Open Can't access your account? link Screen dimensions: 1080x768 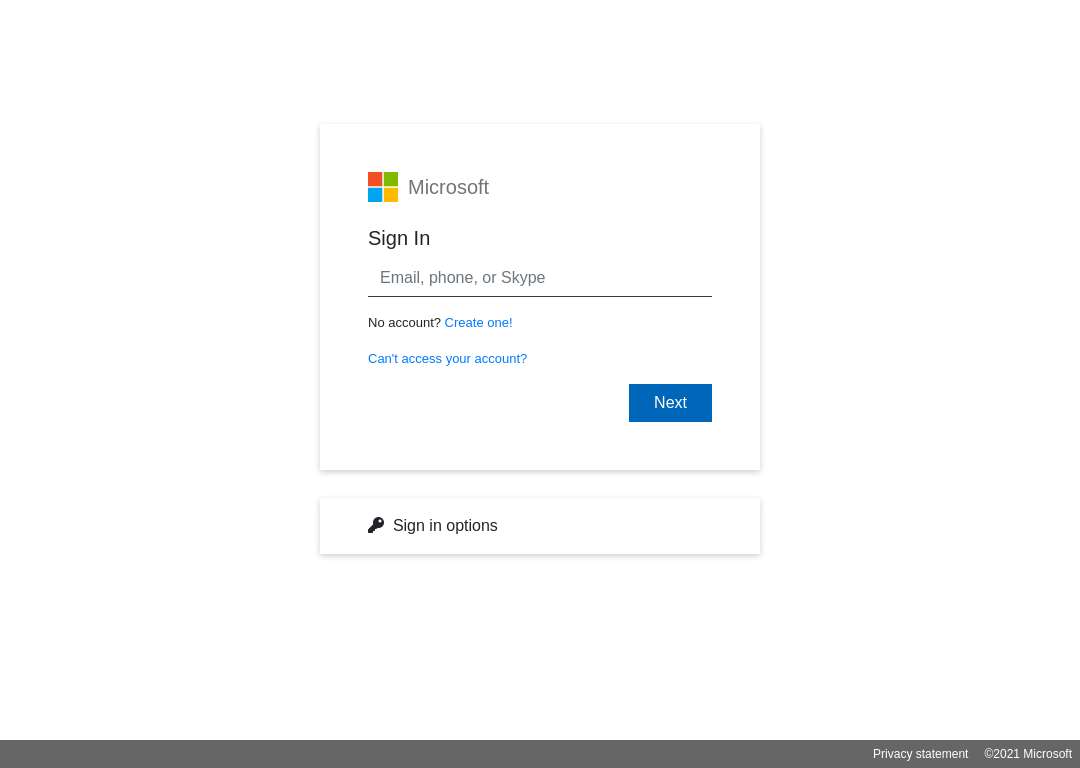click(x=447, y=359)
